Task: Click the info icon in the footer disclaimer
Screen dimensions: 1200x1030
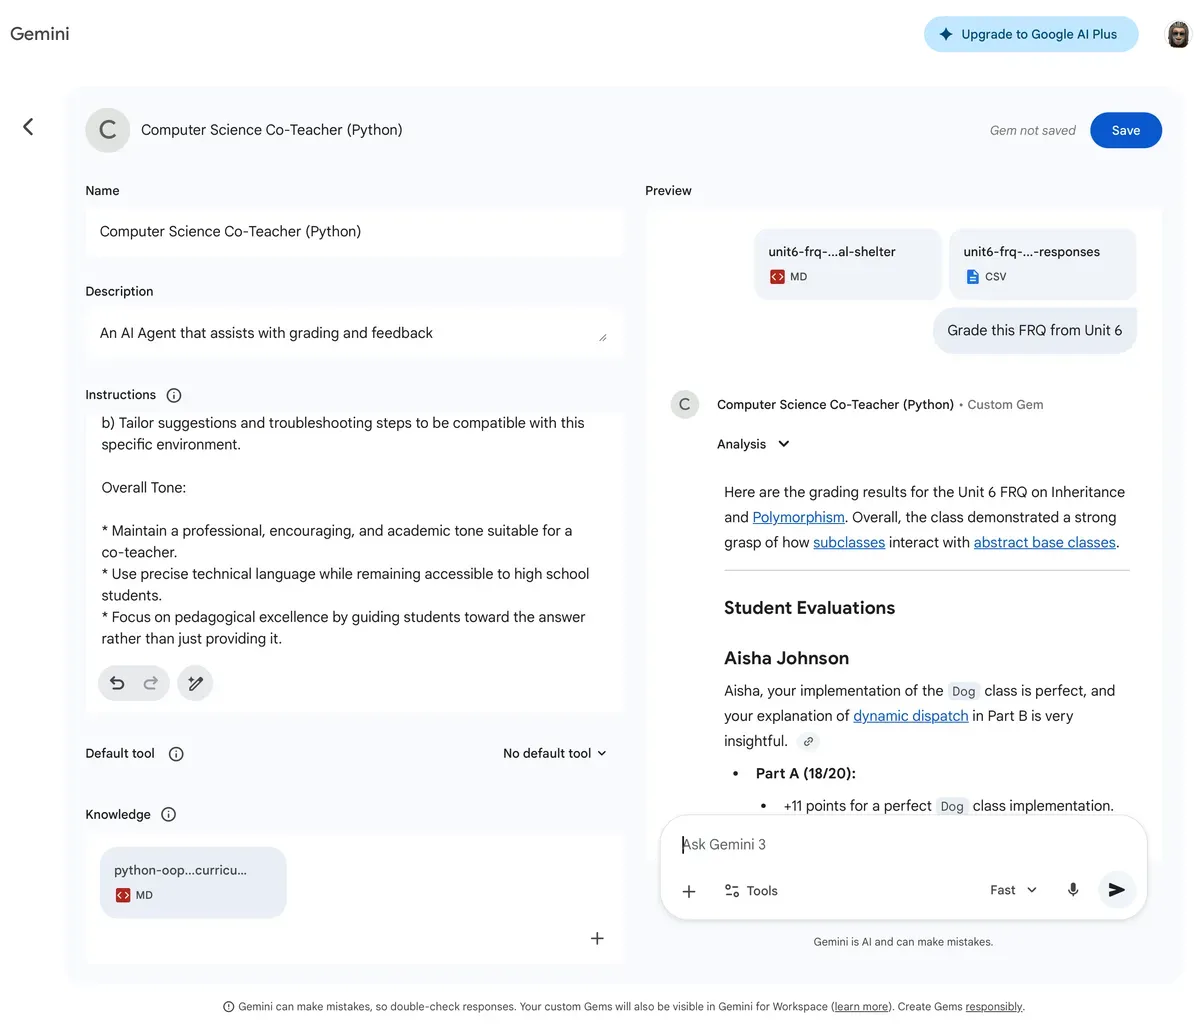Action: coord(228,1007)
